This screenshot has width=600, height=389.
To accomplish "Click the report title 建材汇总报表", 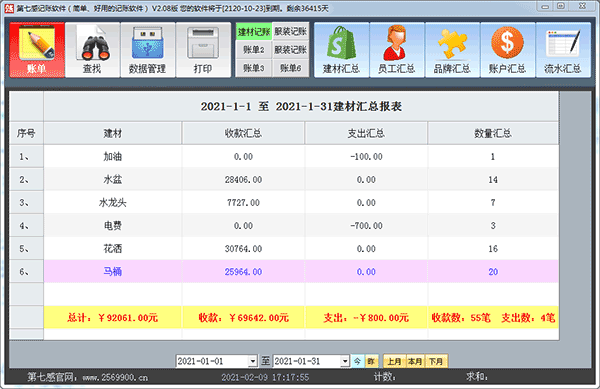I will coord(301,106).
